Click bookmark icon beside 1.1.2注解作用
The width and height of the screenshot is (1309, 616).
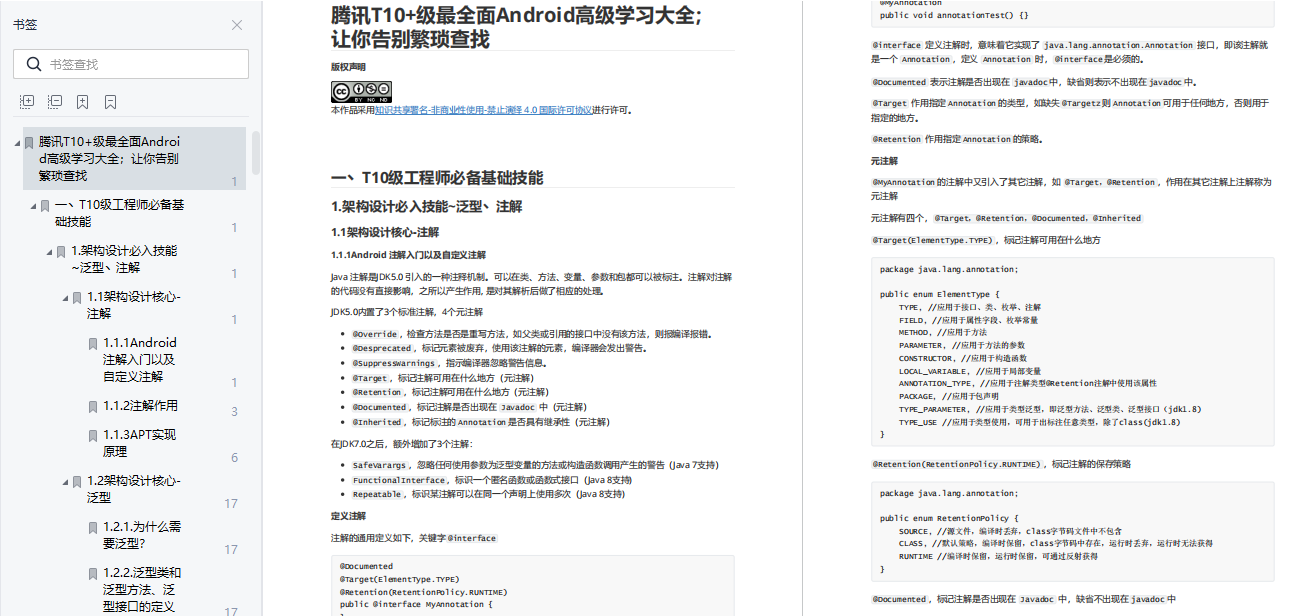point(94,406)
